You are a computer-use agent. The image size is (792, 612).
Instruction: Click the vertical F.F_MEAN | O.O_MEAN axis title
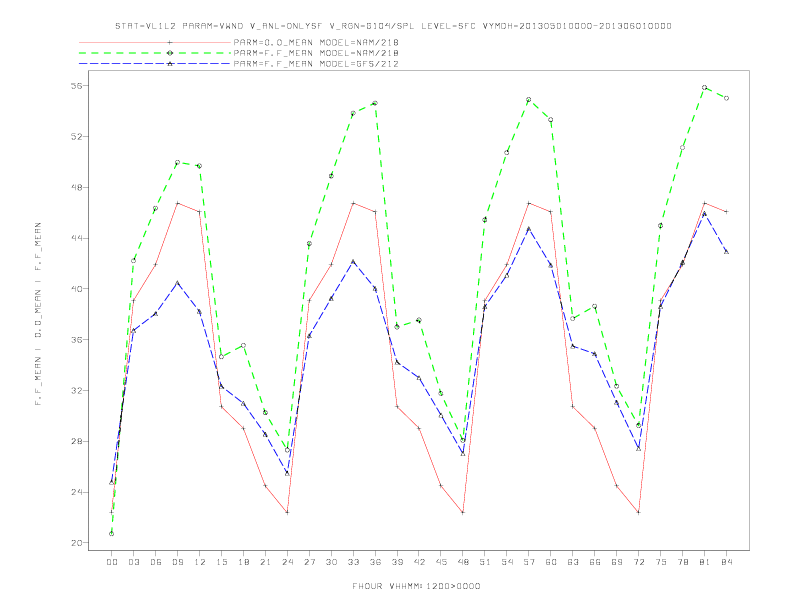(38, 314)
